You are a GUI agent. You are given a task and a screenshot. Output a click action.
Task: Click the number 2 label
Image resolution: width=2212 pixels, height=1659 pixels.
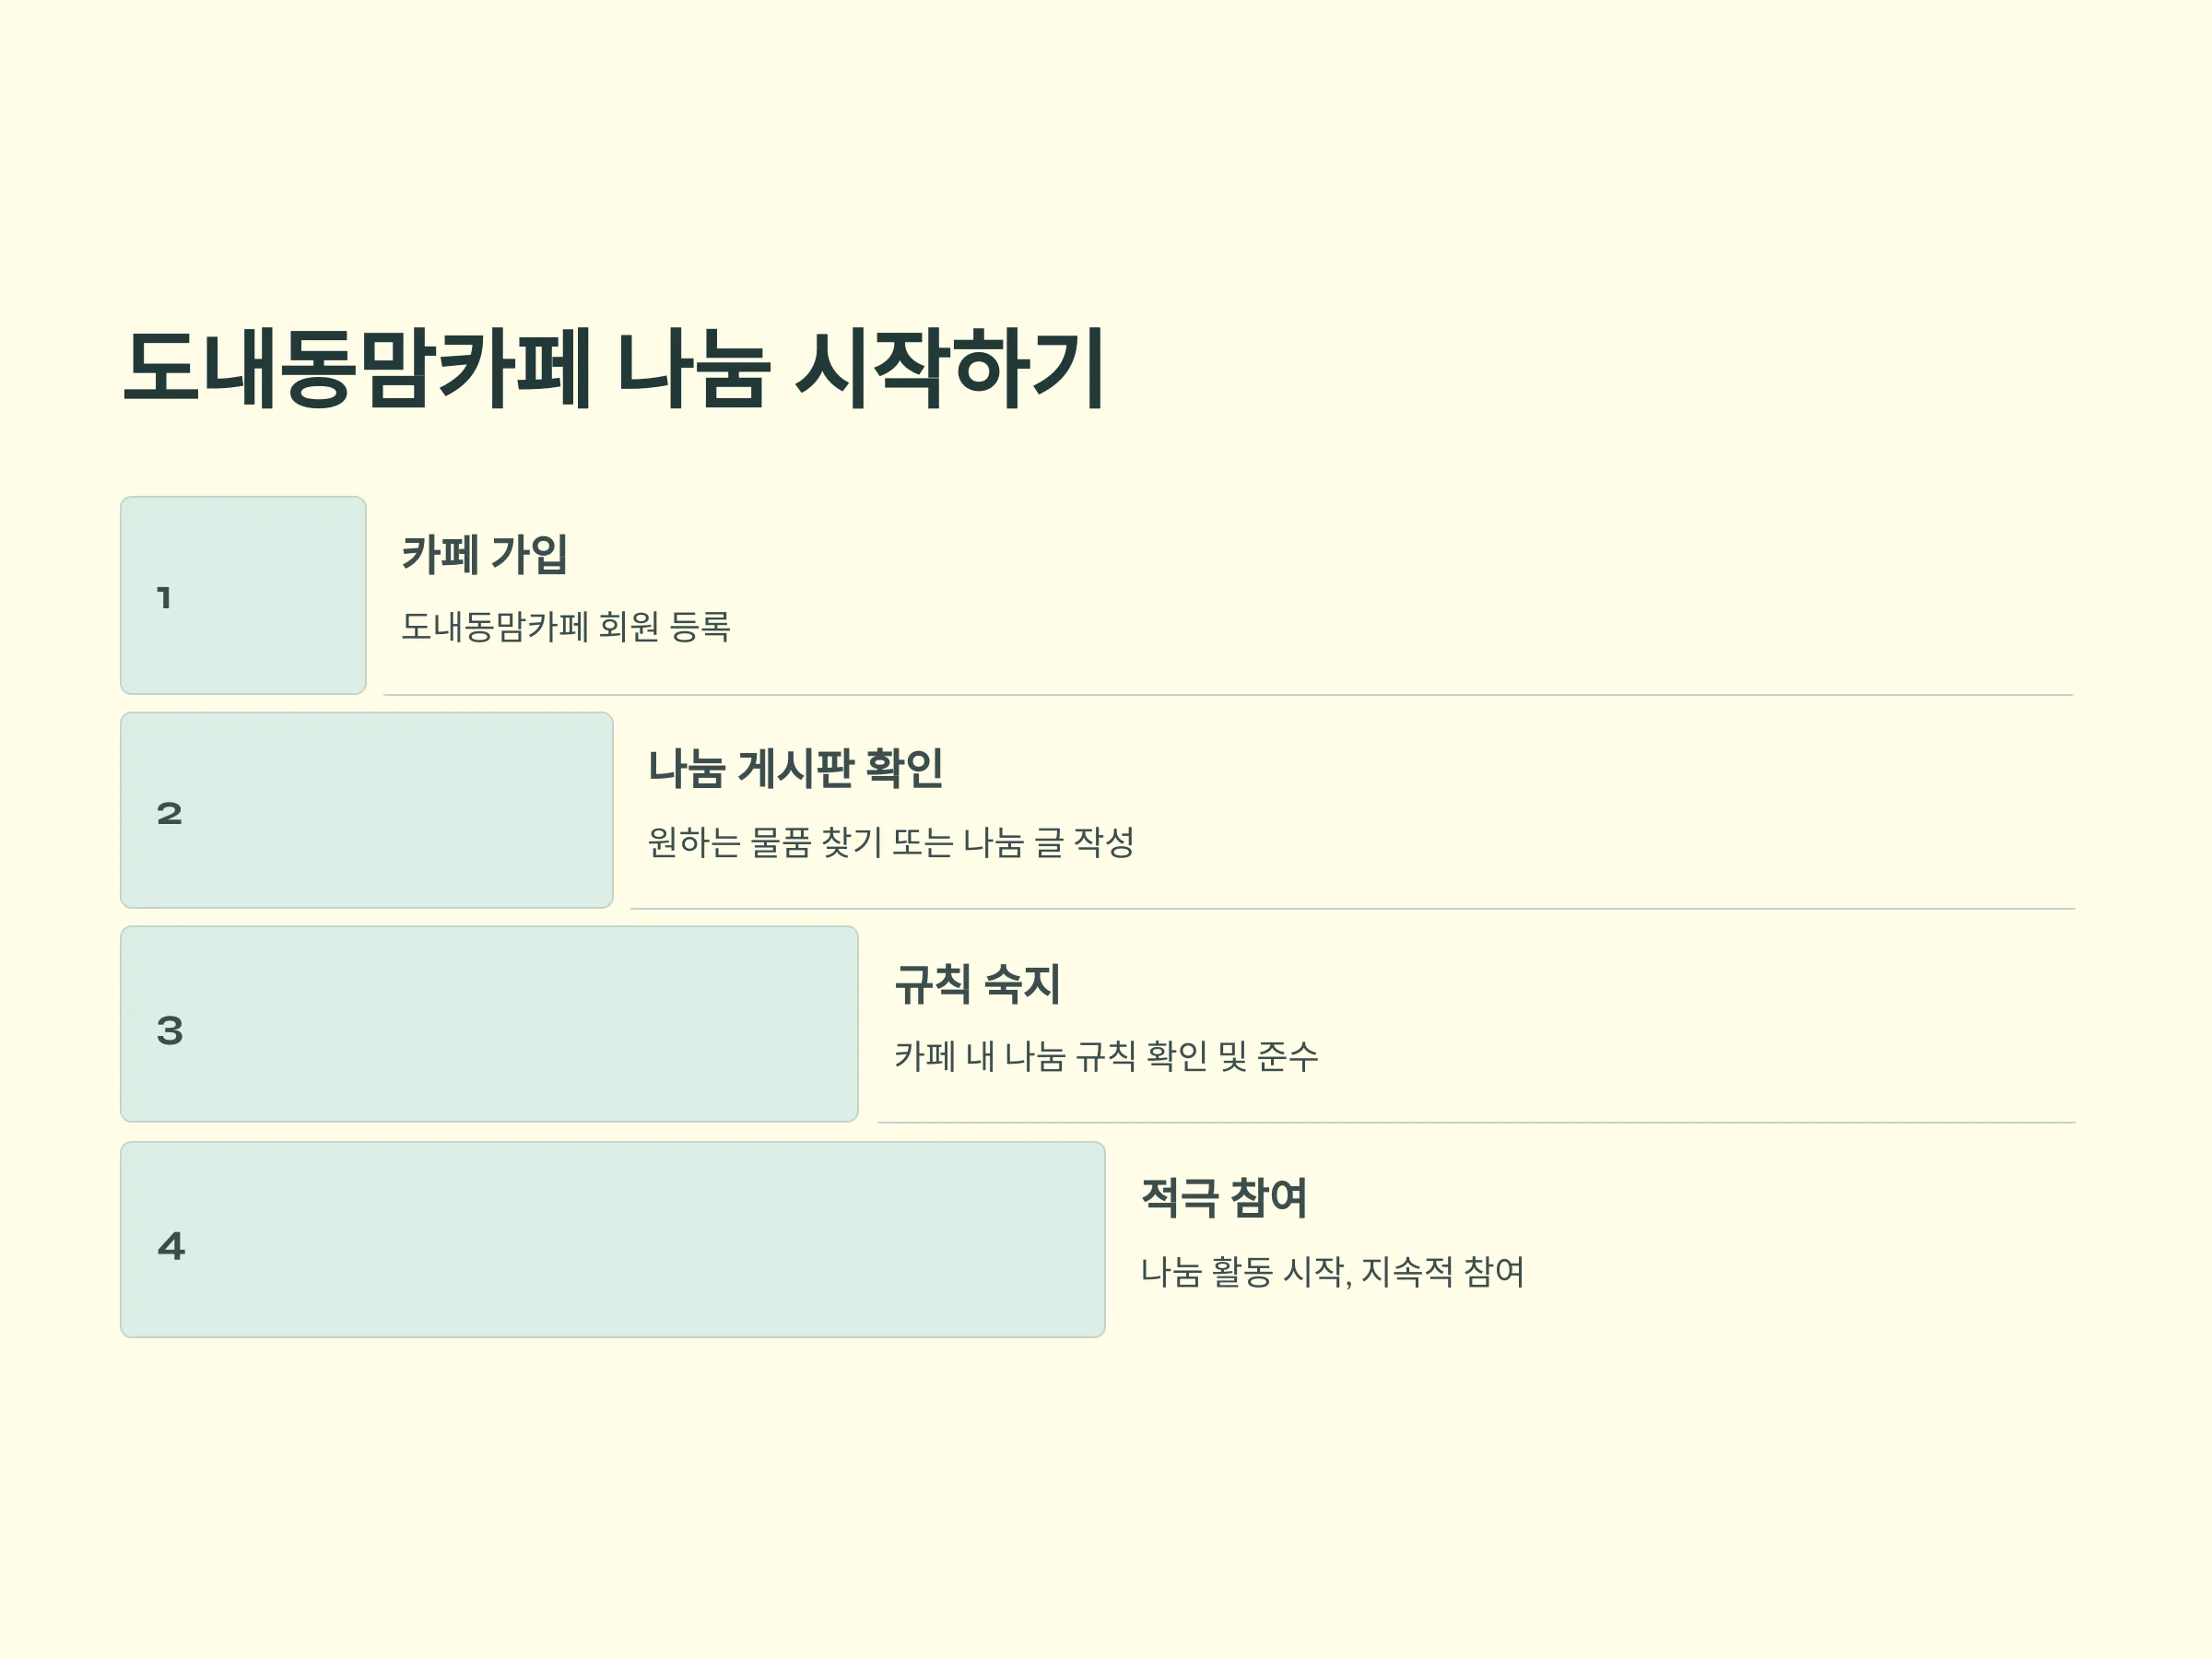coord(170,813)
